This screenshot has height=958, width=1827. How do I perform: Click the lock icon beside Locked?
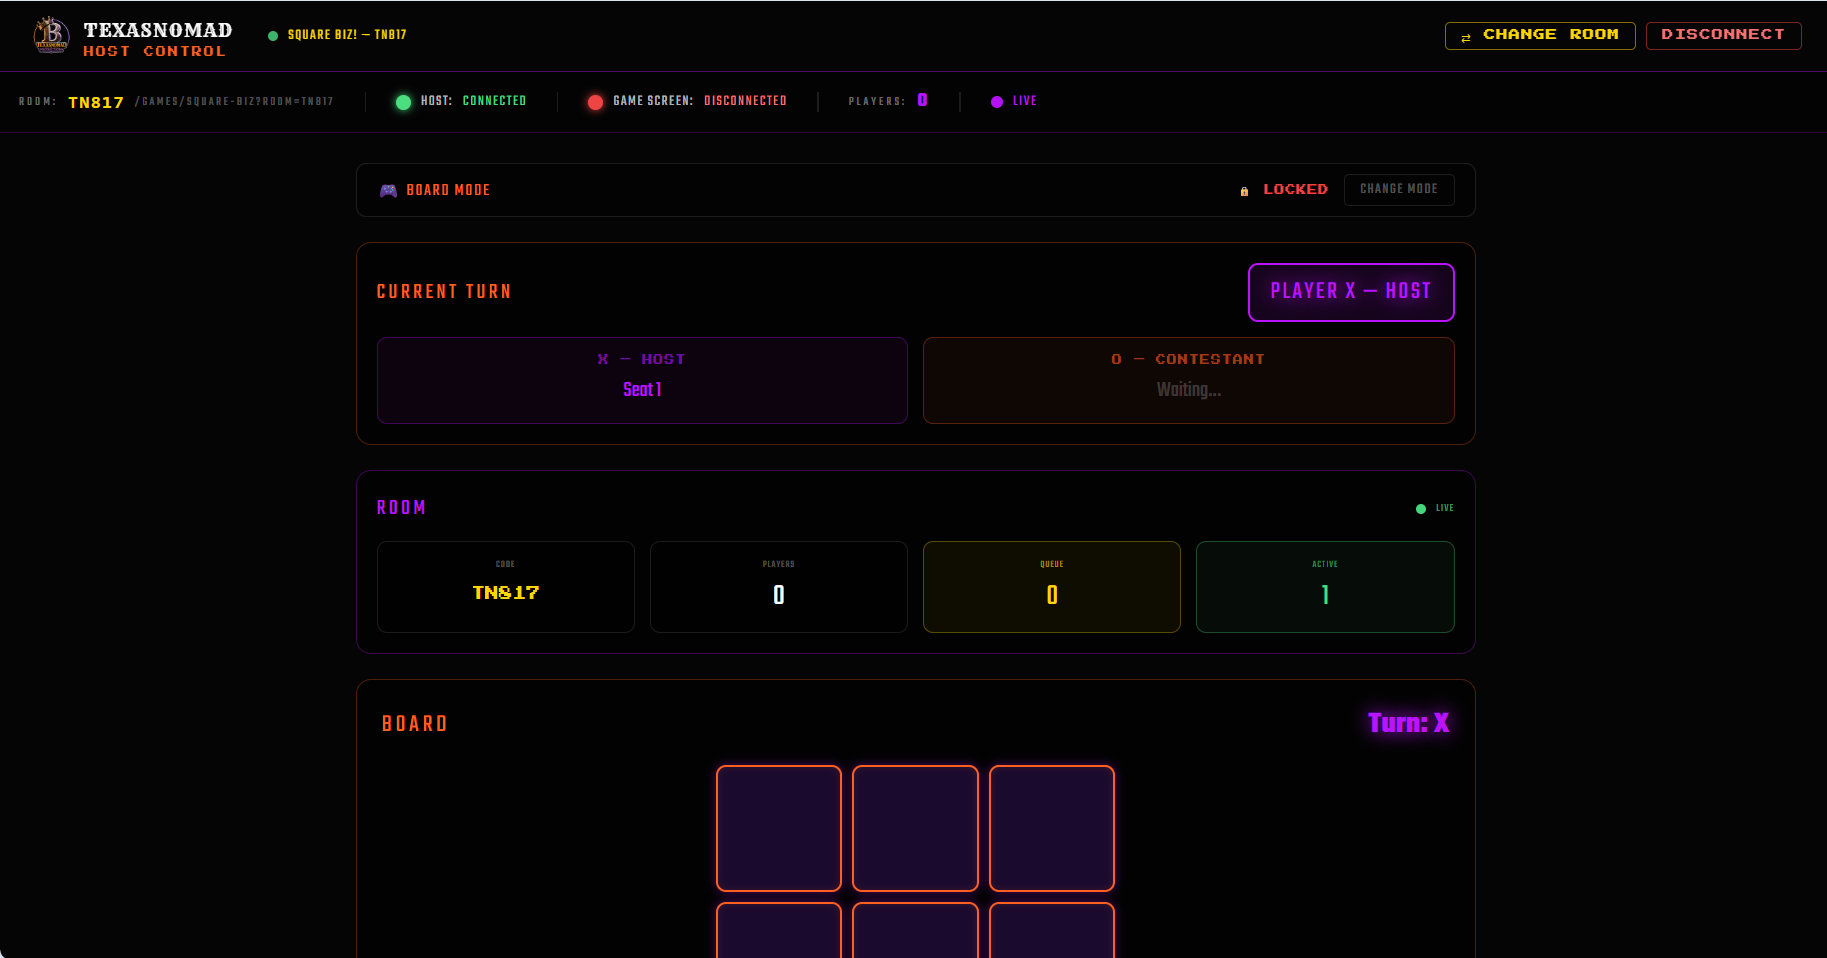pos(1244,190)
